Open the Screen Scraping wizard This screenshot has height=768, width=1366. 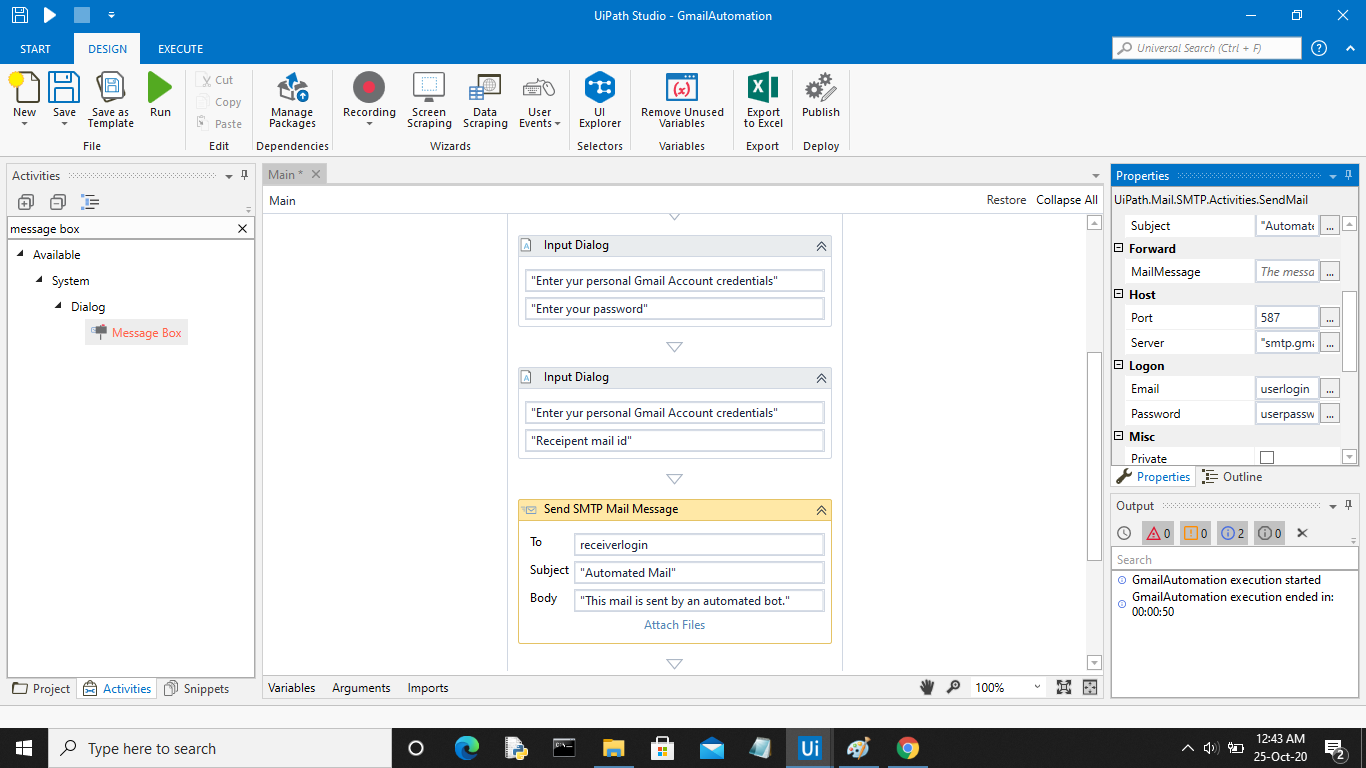(429, 88)
